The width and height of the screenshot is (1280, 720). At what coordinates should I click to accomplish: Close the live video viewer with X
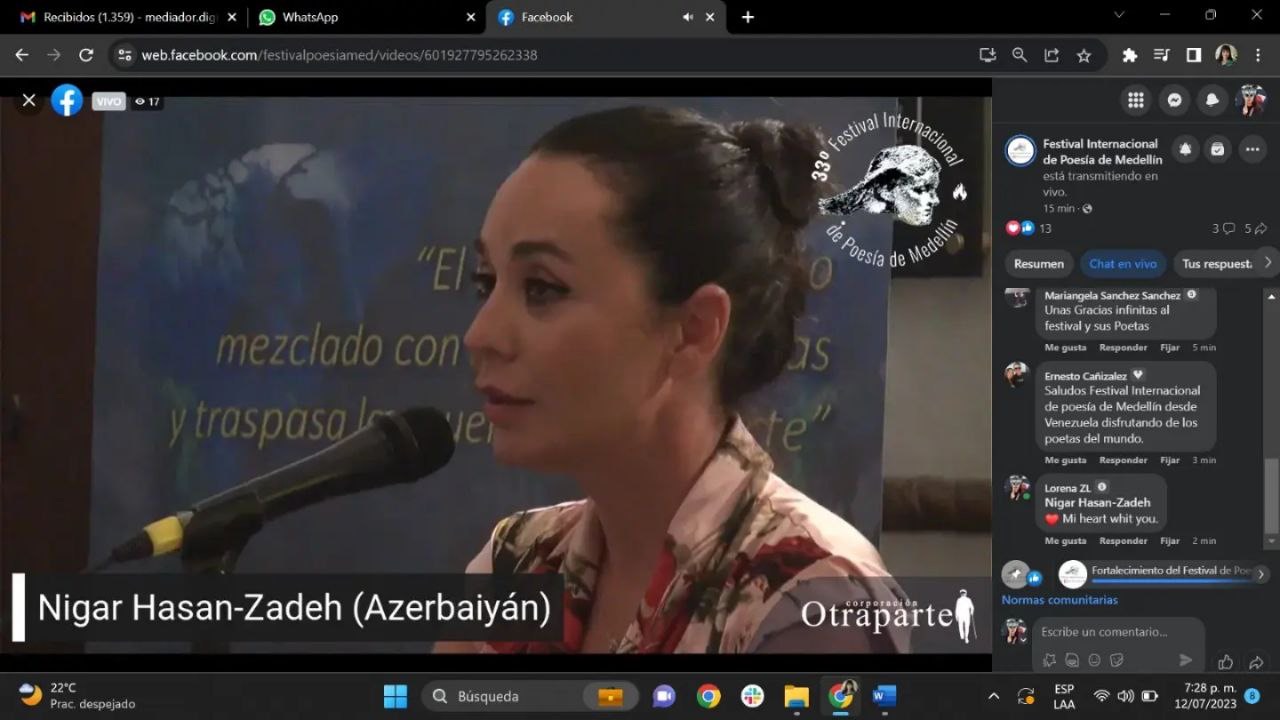click(29, 100)
